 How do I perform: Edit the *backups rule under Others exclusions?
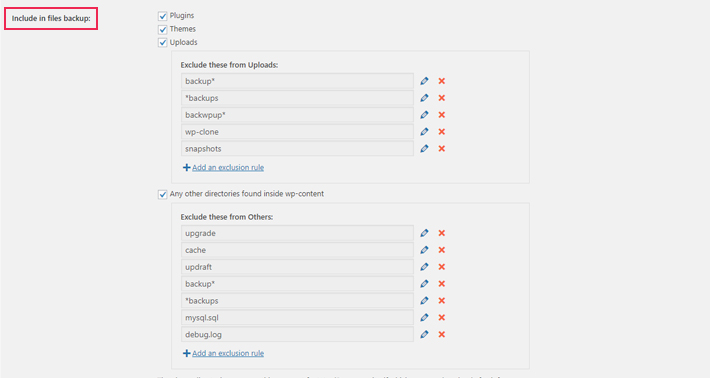pos(424,301)
